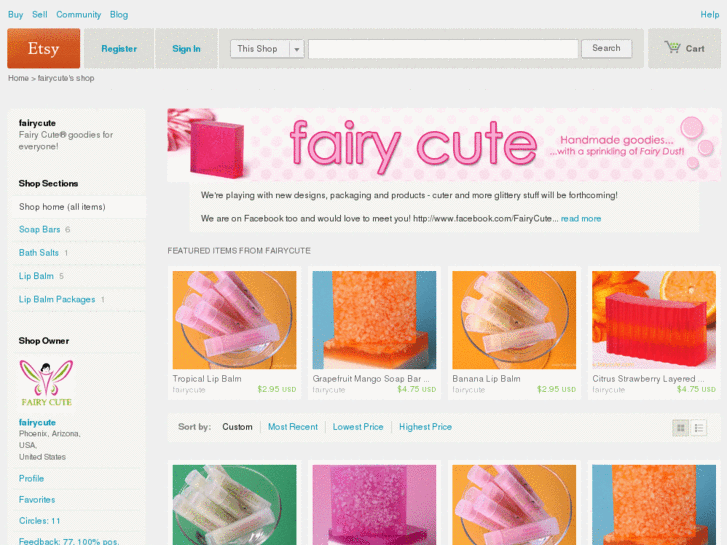The width and height of the screenshot is (727, 545).
Task: Click the fairy cute shop banner
Action: click(444, 145)
